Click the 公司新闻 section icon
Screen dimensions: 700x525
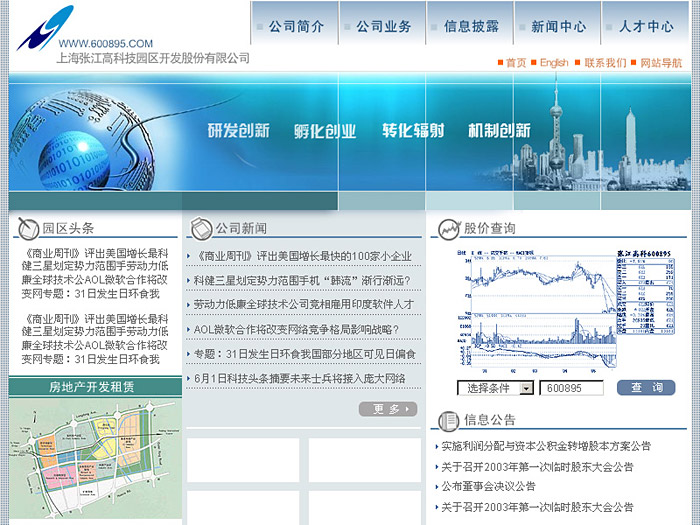(198, 228)
